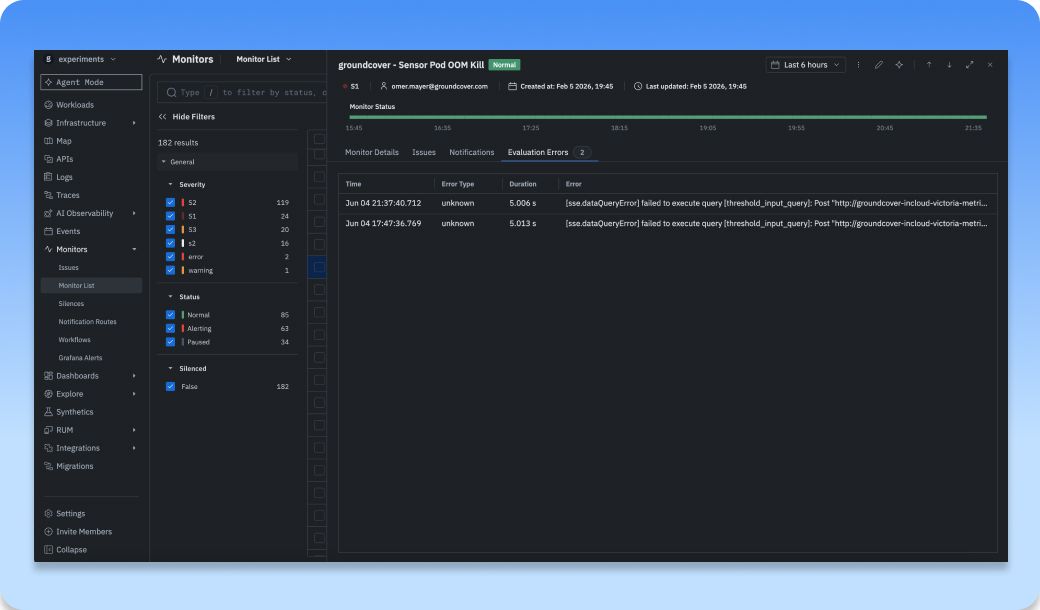The height and width of the screenshot is (610, 1040).
Task: Go to previous monitor with up arrow
Action: tap(929, 65)
